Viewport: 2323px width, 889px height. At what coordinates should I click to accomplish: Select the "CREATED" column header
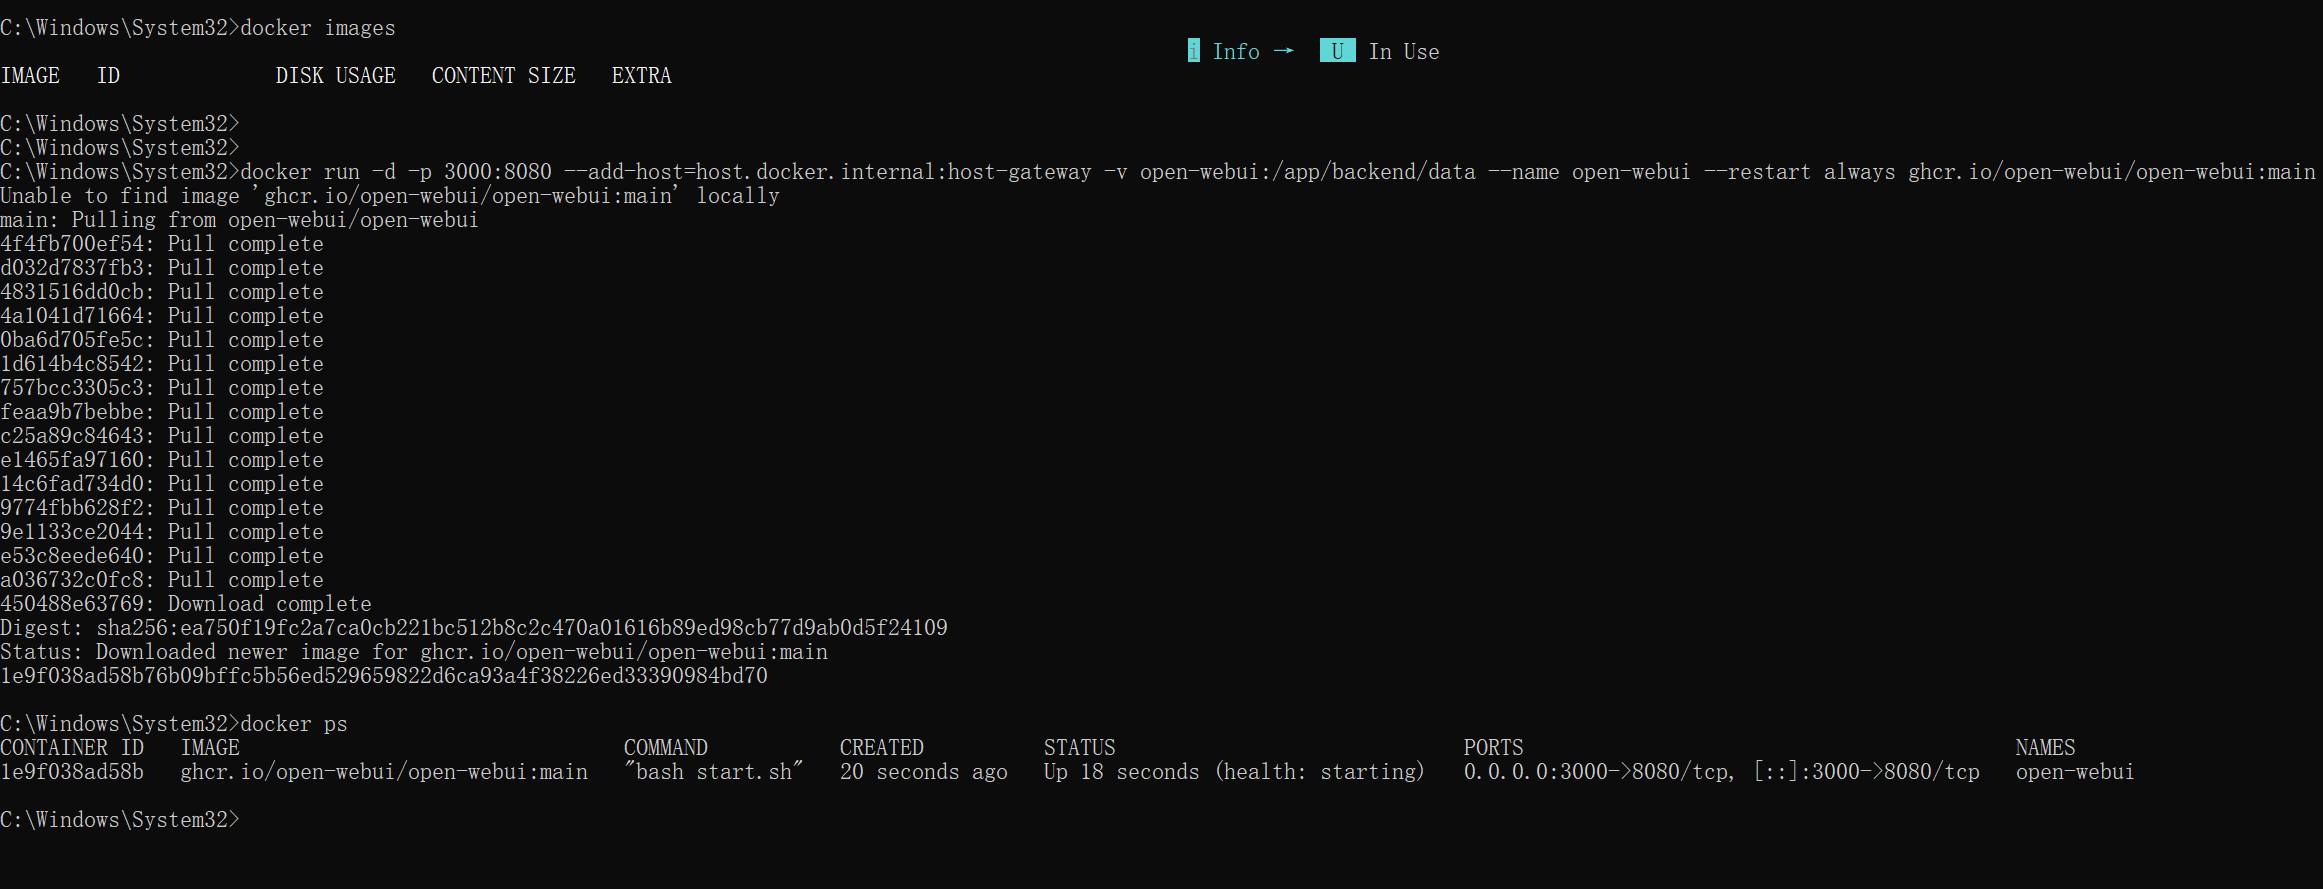pos(882,748)
